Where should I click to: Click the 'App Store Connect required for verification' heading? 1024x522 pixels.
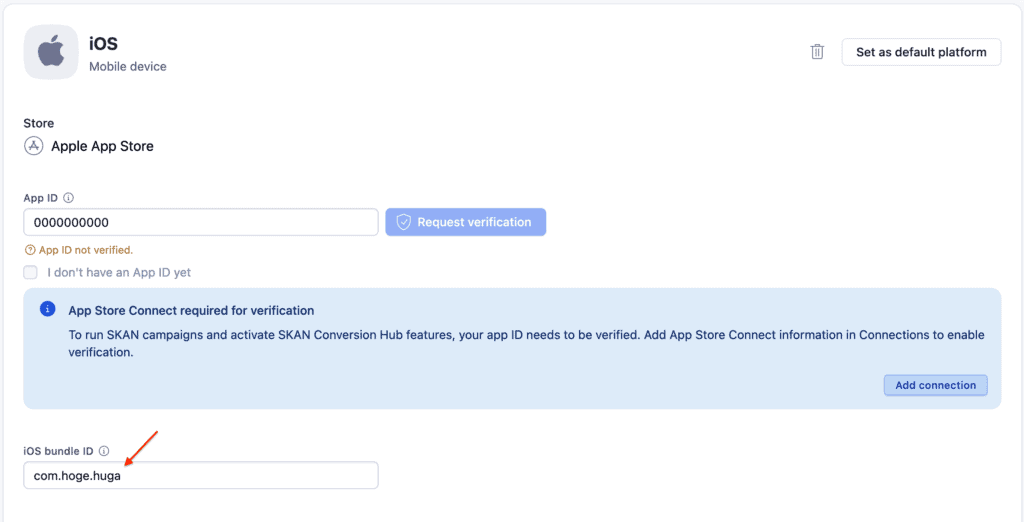pyautogui.click(x=191, y=310)
